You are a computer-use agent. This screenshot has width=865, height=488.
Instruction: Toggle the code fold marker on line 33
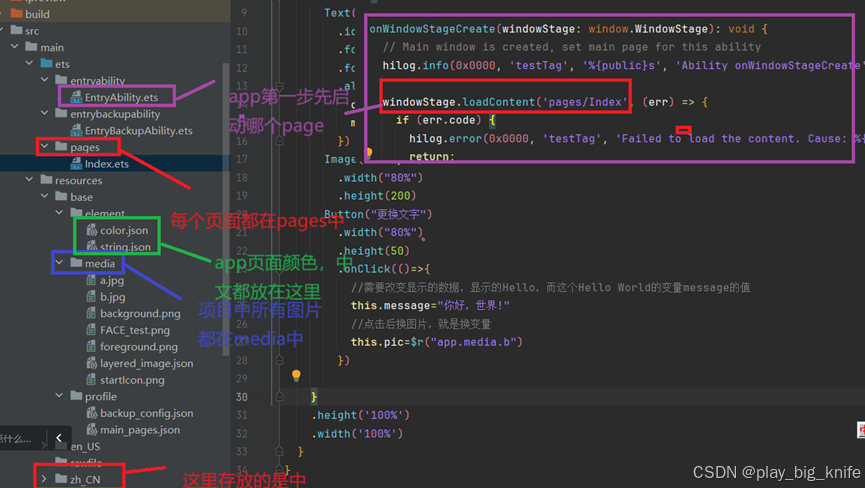(x=279, y=451)
